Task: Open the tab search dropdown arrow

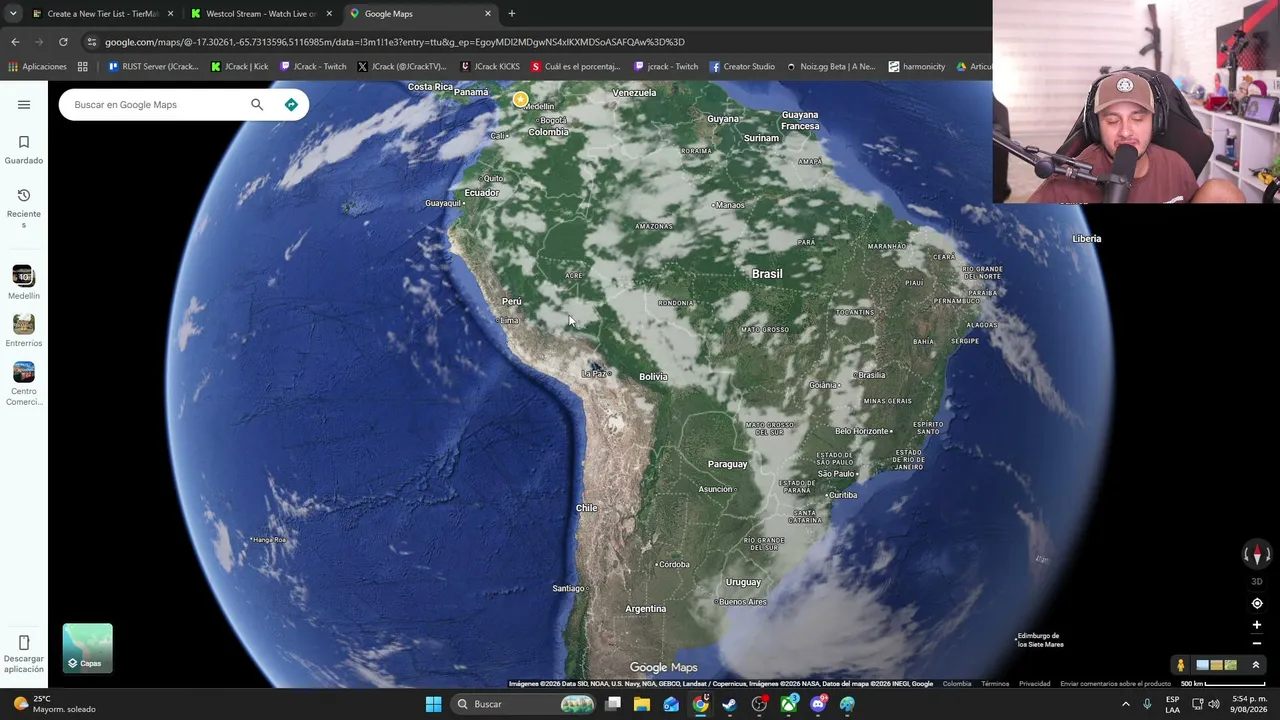Action: tap(14, 14)
